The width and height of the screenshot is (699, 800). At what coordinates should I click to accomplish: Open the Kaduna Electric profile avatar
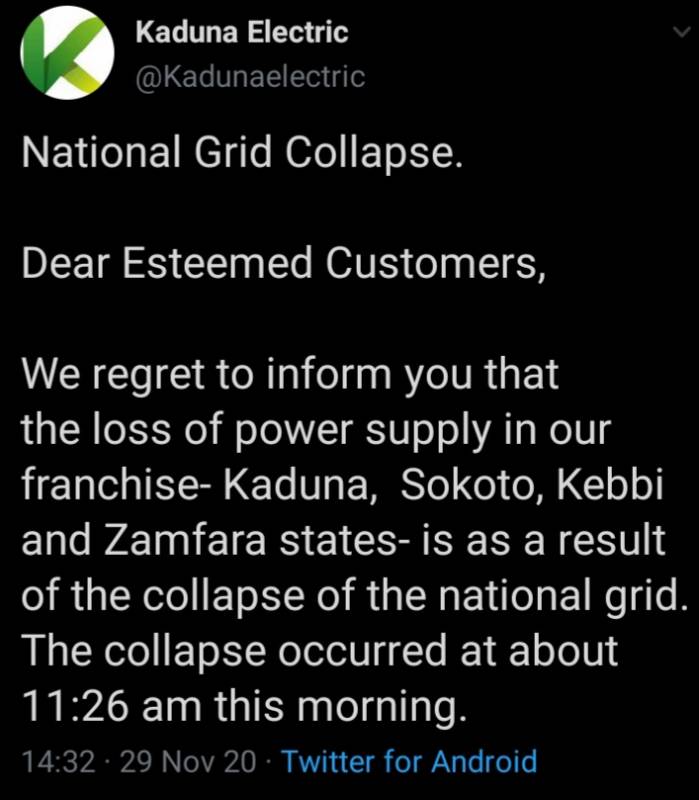67,53
